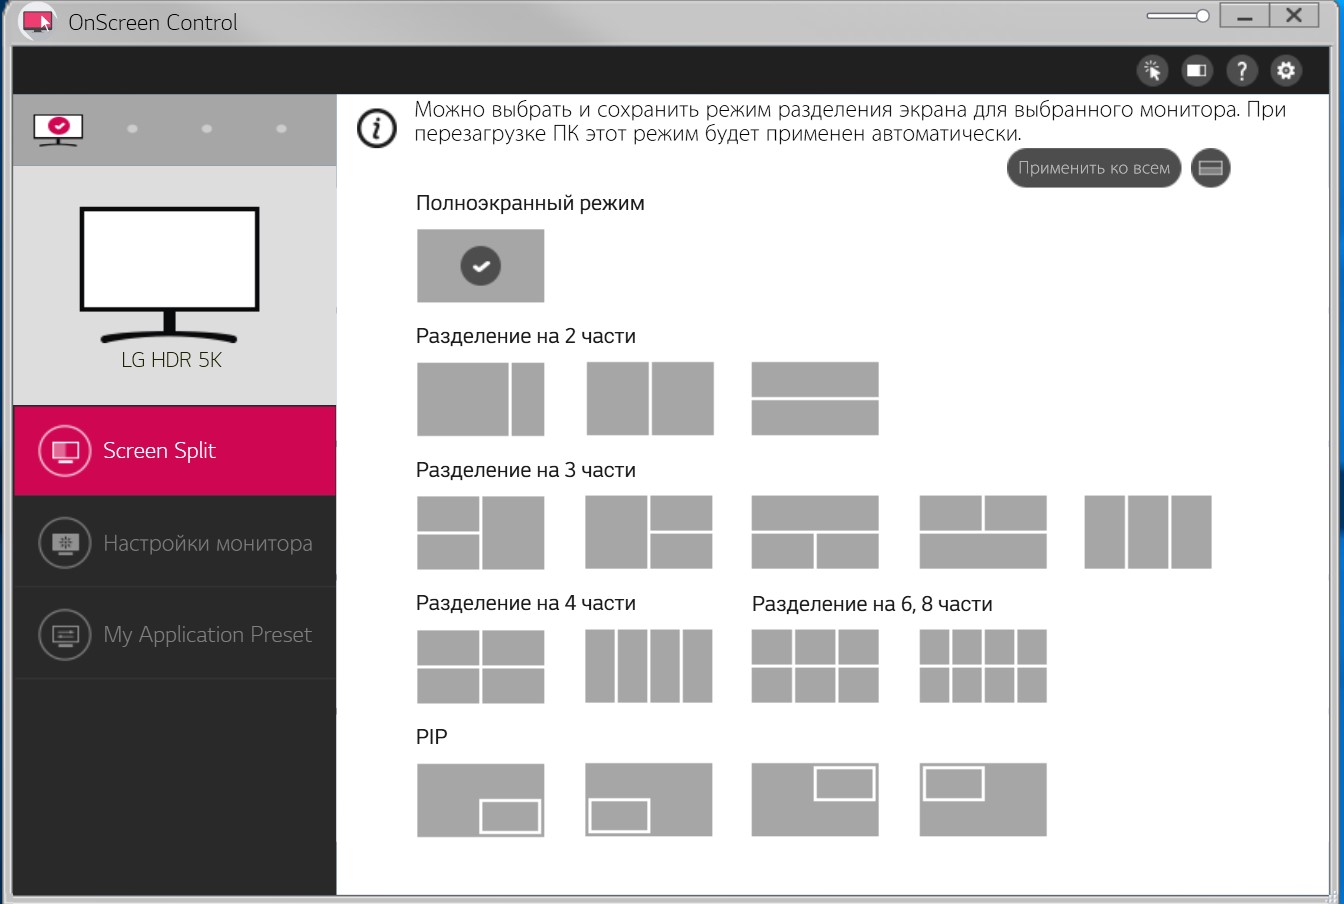1344x904 pixels.
Task: Click the 'LG HDR 5K' monitor label
Action: pos(171,360)
